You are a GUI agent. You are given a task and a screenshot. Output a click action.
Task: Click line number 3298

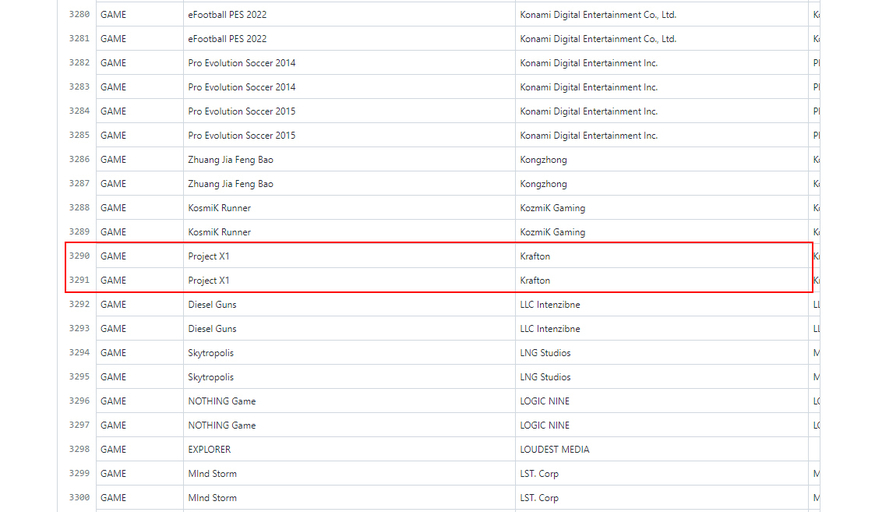point(79,448)
